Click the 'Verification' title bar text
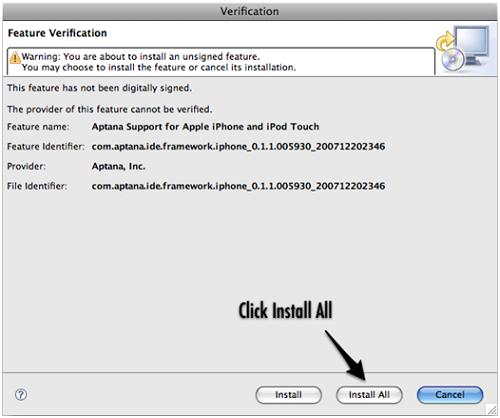Image resolution: width=500 pixels, height=418 pixels. click(x=250, y=11)
